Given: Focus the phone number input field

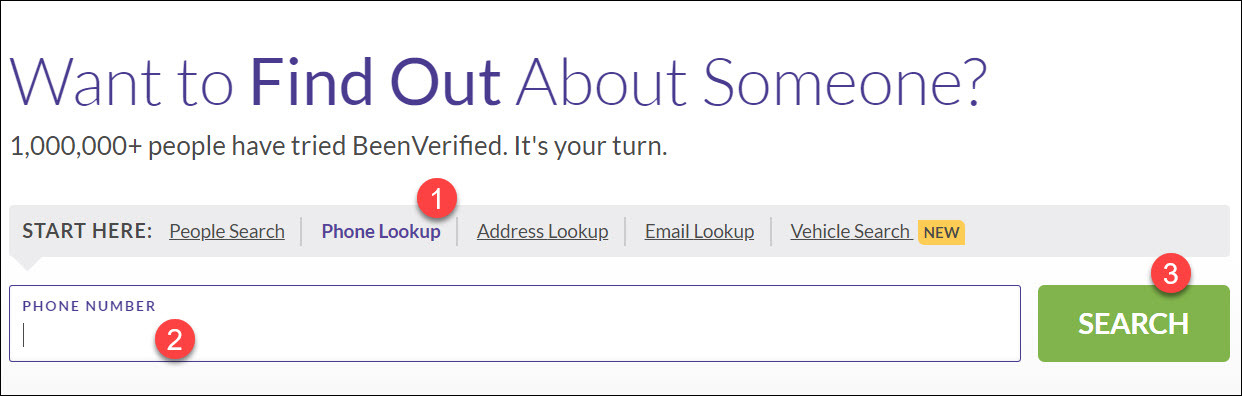Looking at the screenshot, I should 515,323.
